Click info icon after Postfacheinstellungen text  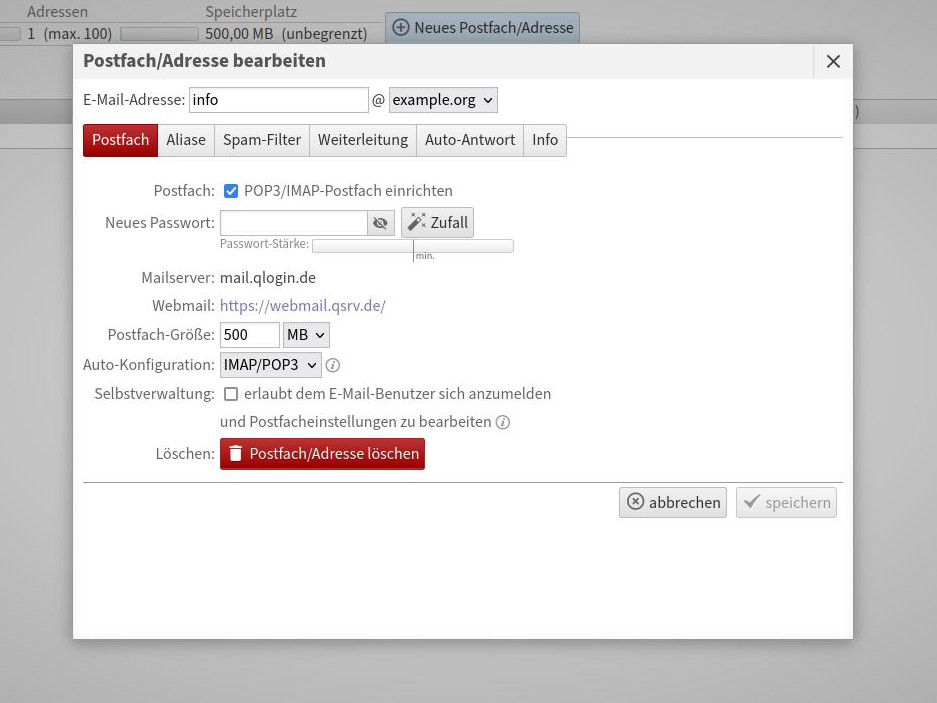pyautogui.click(x=502, y=422)
